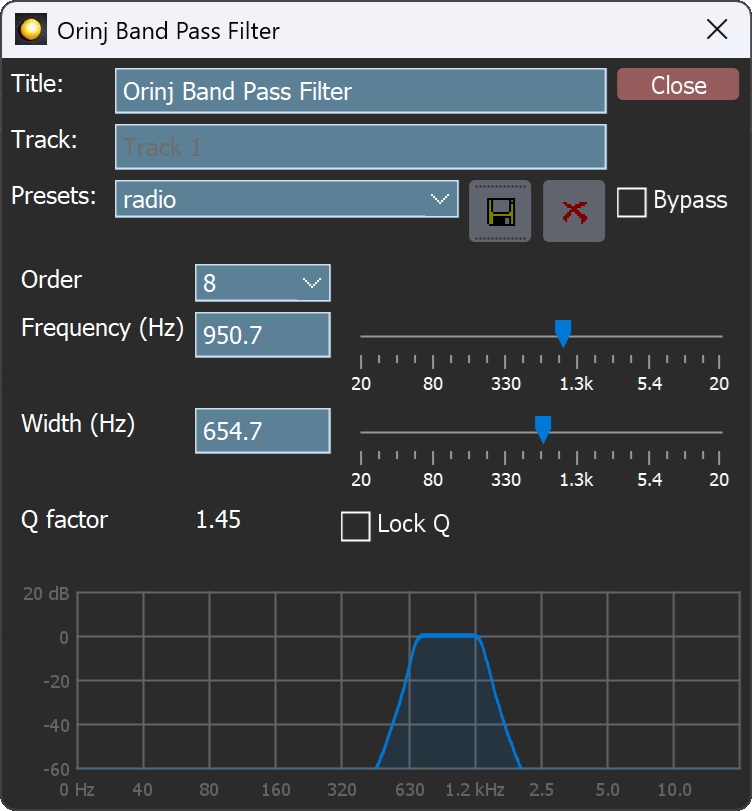Click the Width slider handle
The image size is (752, 811).
point(543,430)
